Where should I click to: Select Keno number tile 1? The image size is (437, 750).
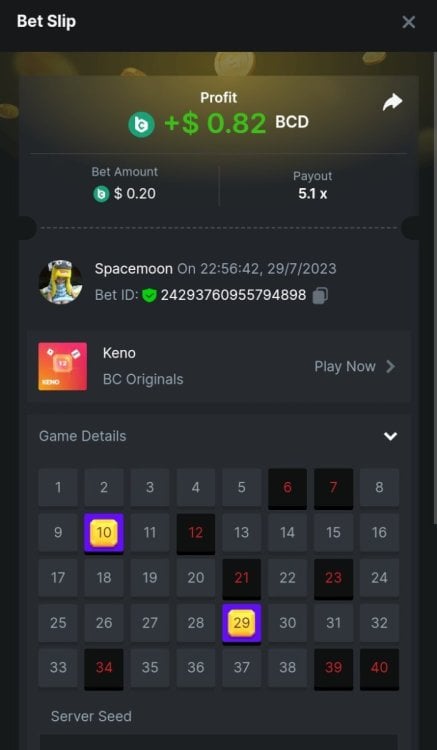click(x=58, y=487)
